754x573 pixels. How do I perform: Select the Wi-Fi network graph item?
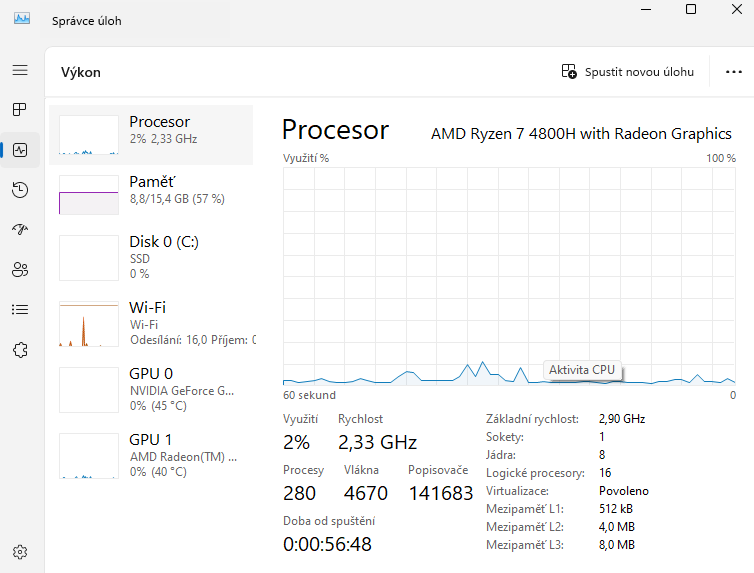click(151, 322)
